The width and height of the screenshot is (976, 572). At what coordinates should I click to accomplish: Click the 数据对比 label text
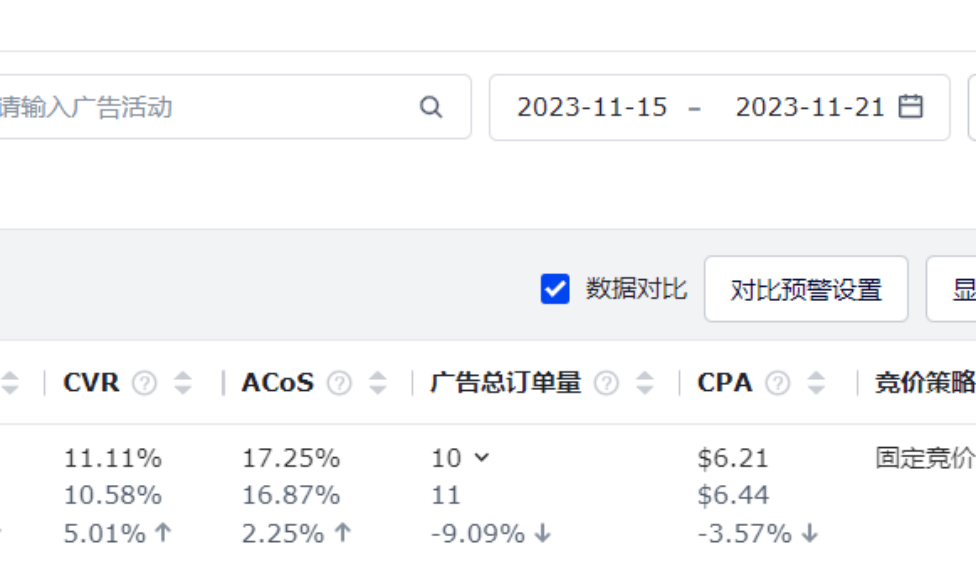[x=636, y=289]
